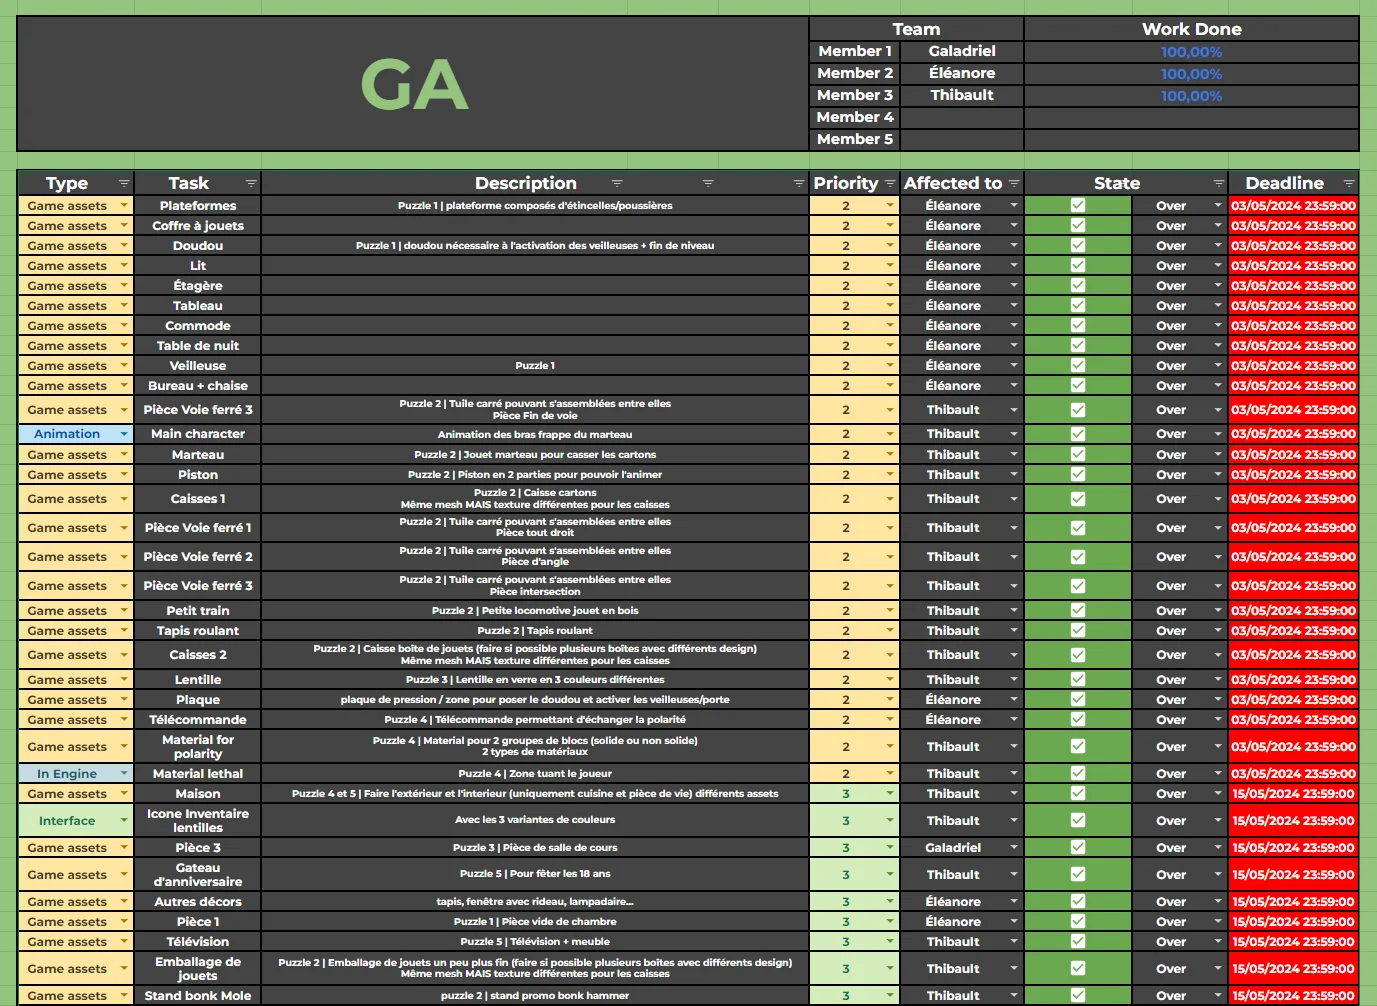Select the description 'Puzzle 4 | Zone tuant le joueur'
This screenshot has width=1377, height=1006.
(x=535, y=773)
